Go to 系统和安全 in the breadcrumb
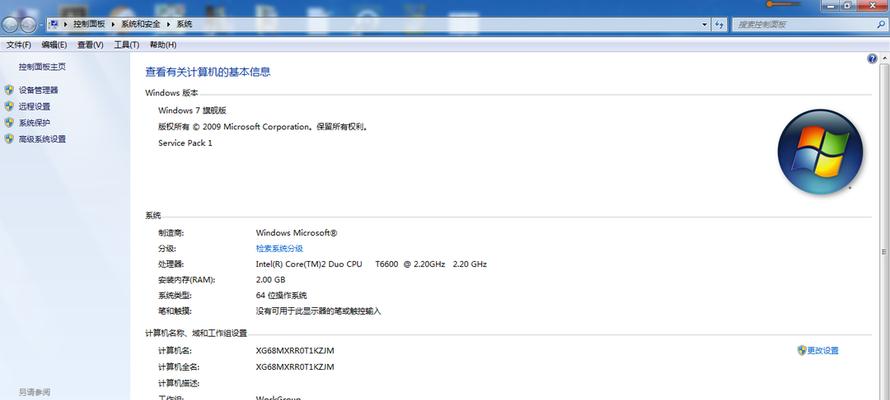 141,24
